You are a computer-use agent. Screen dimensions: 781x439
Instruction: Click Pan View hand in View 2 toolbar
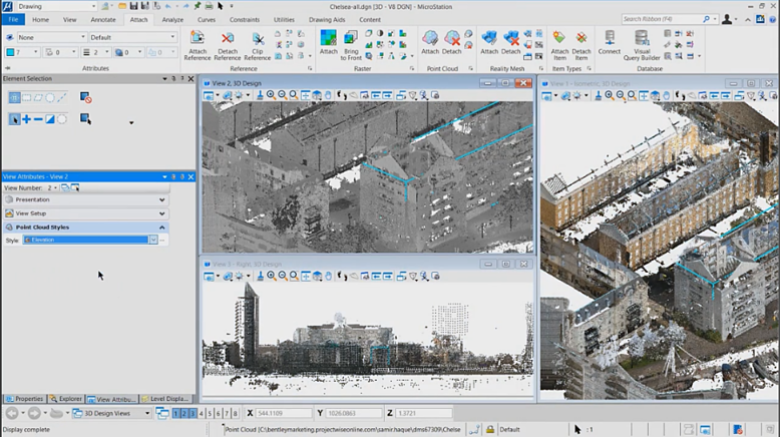click(x=328, y=95)
